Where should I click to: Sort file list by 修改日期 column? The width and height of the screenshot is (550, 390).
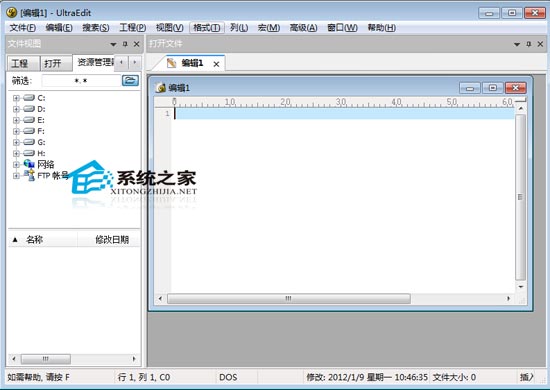[x=109, y=240]
